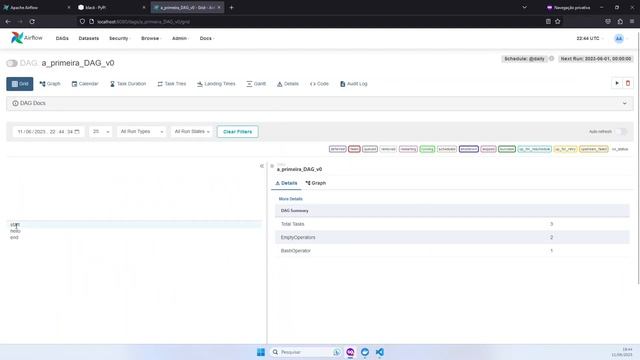Switch to the Grid view tab
Viewport: 640px width, 360px height.
coord(20,84)
